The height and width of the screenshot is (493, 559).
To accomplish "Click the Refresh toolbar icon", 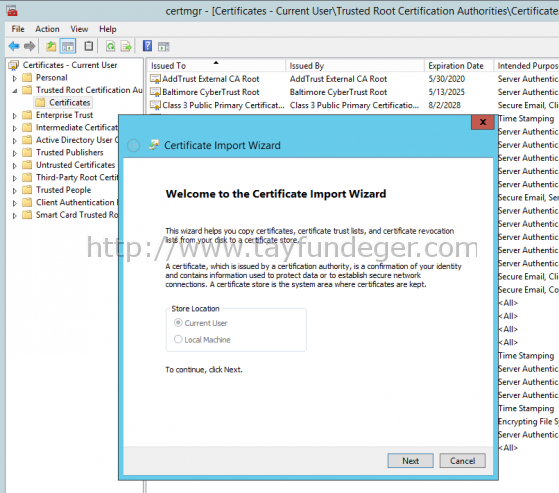I will (x=111, y=46).
